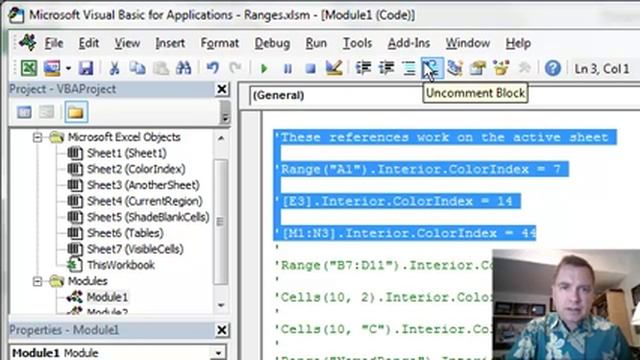Open the Run menu
The width and height of the screenshot is (640, 360).
pyautogui.click(x=316, y=43)
